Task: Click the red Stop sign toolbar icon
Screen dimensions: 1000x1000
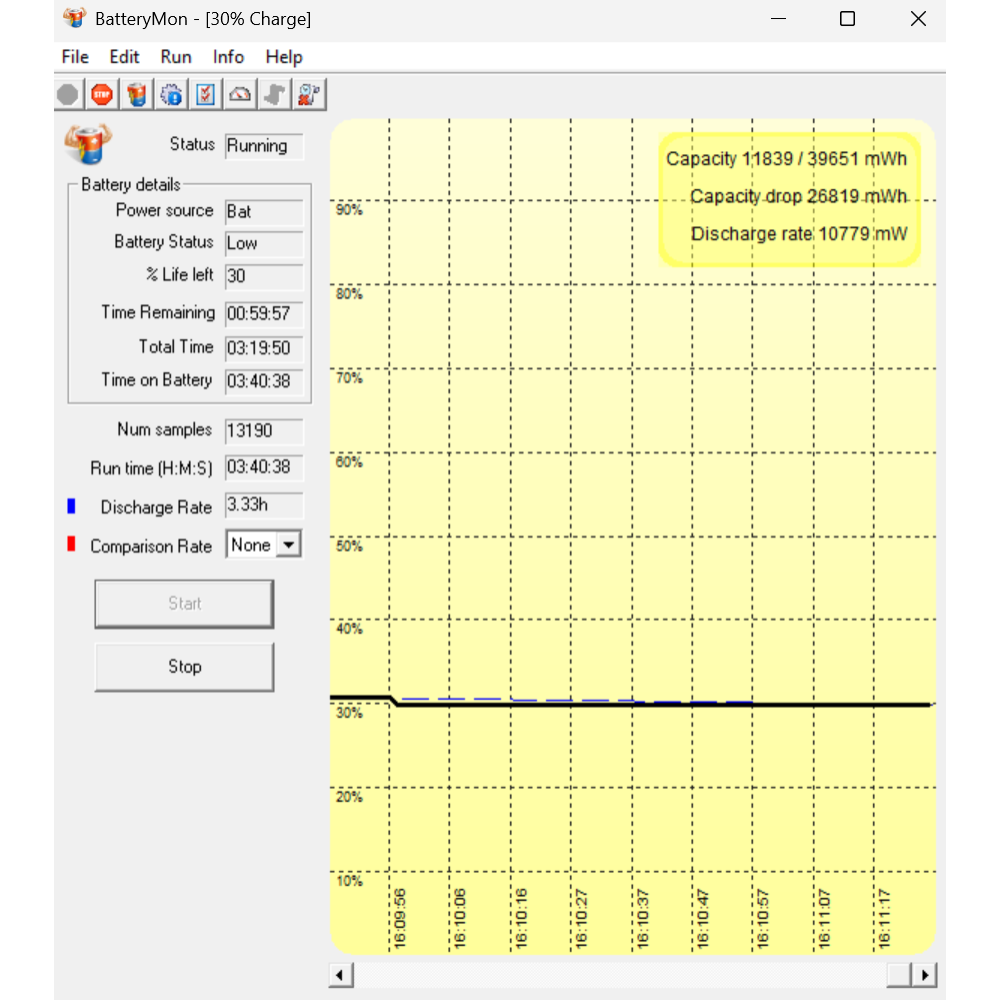Action: click(x=102, y=95)
